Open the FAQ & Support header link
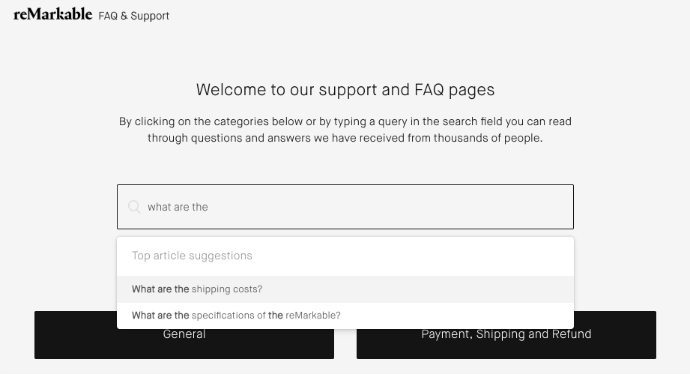The width and height of the screenshot is (690, 374). 134,16
